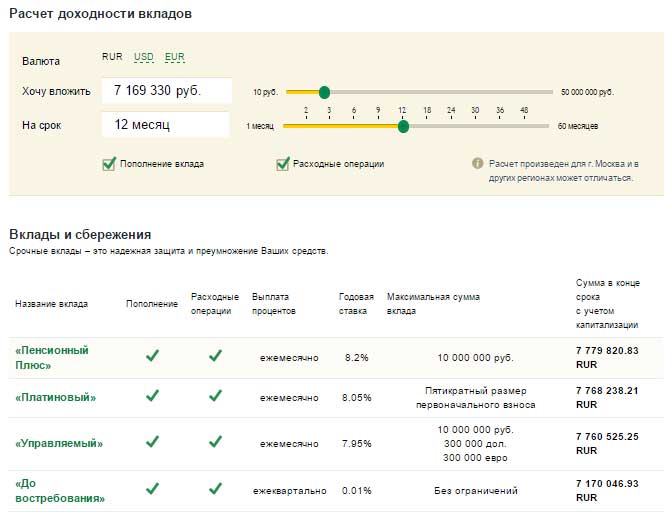Choose RUR as the deposit currency

coord(112,57)
